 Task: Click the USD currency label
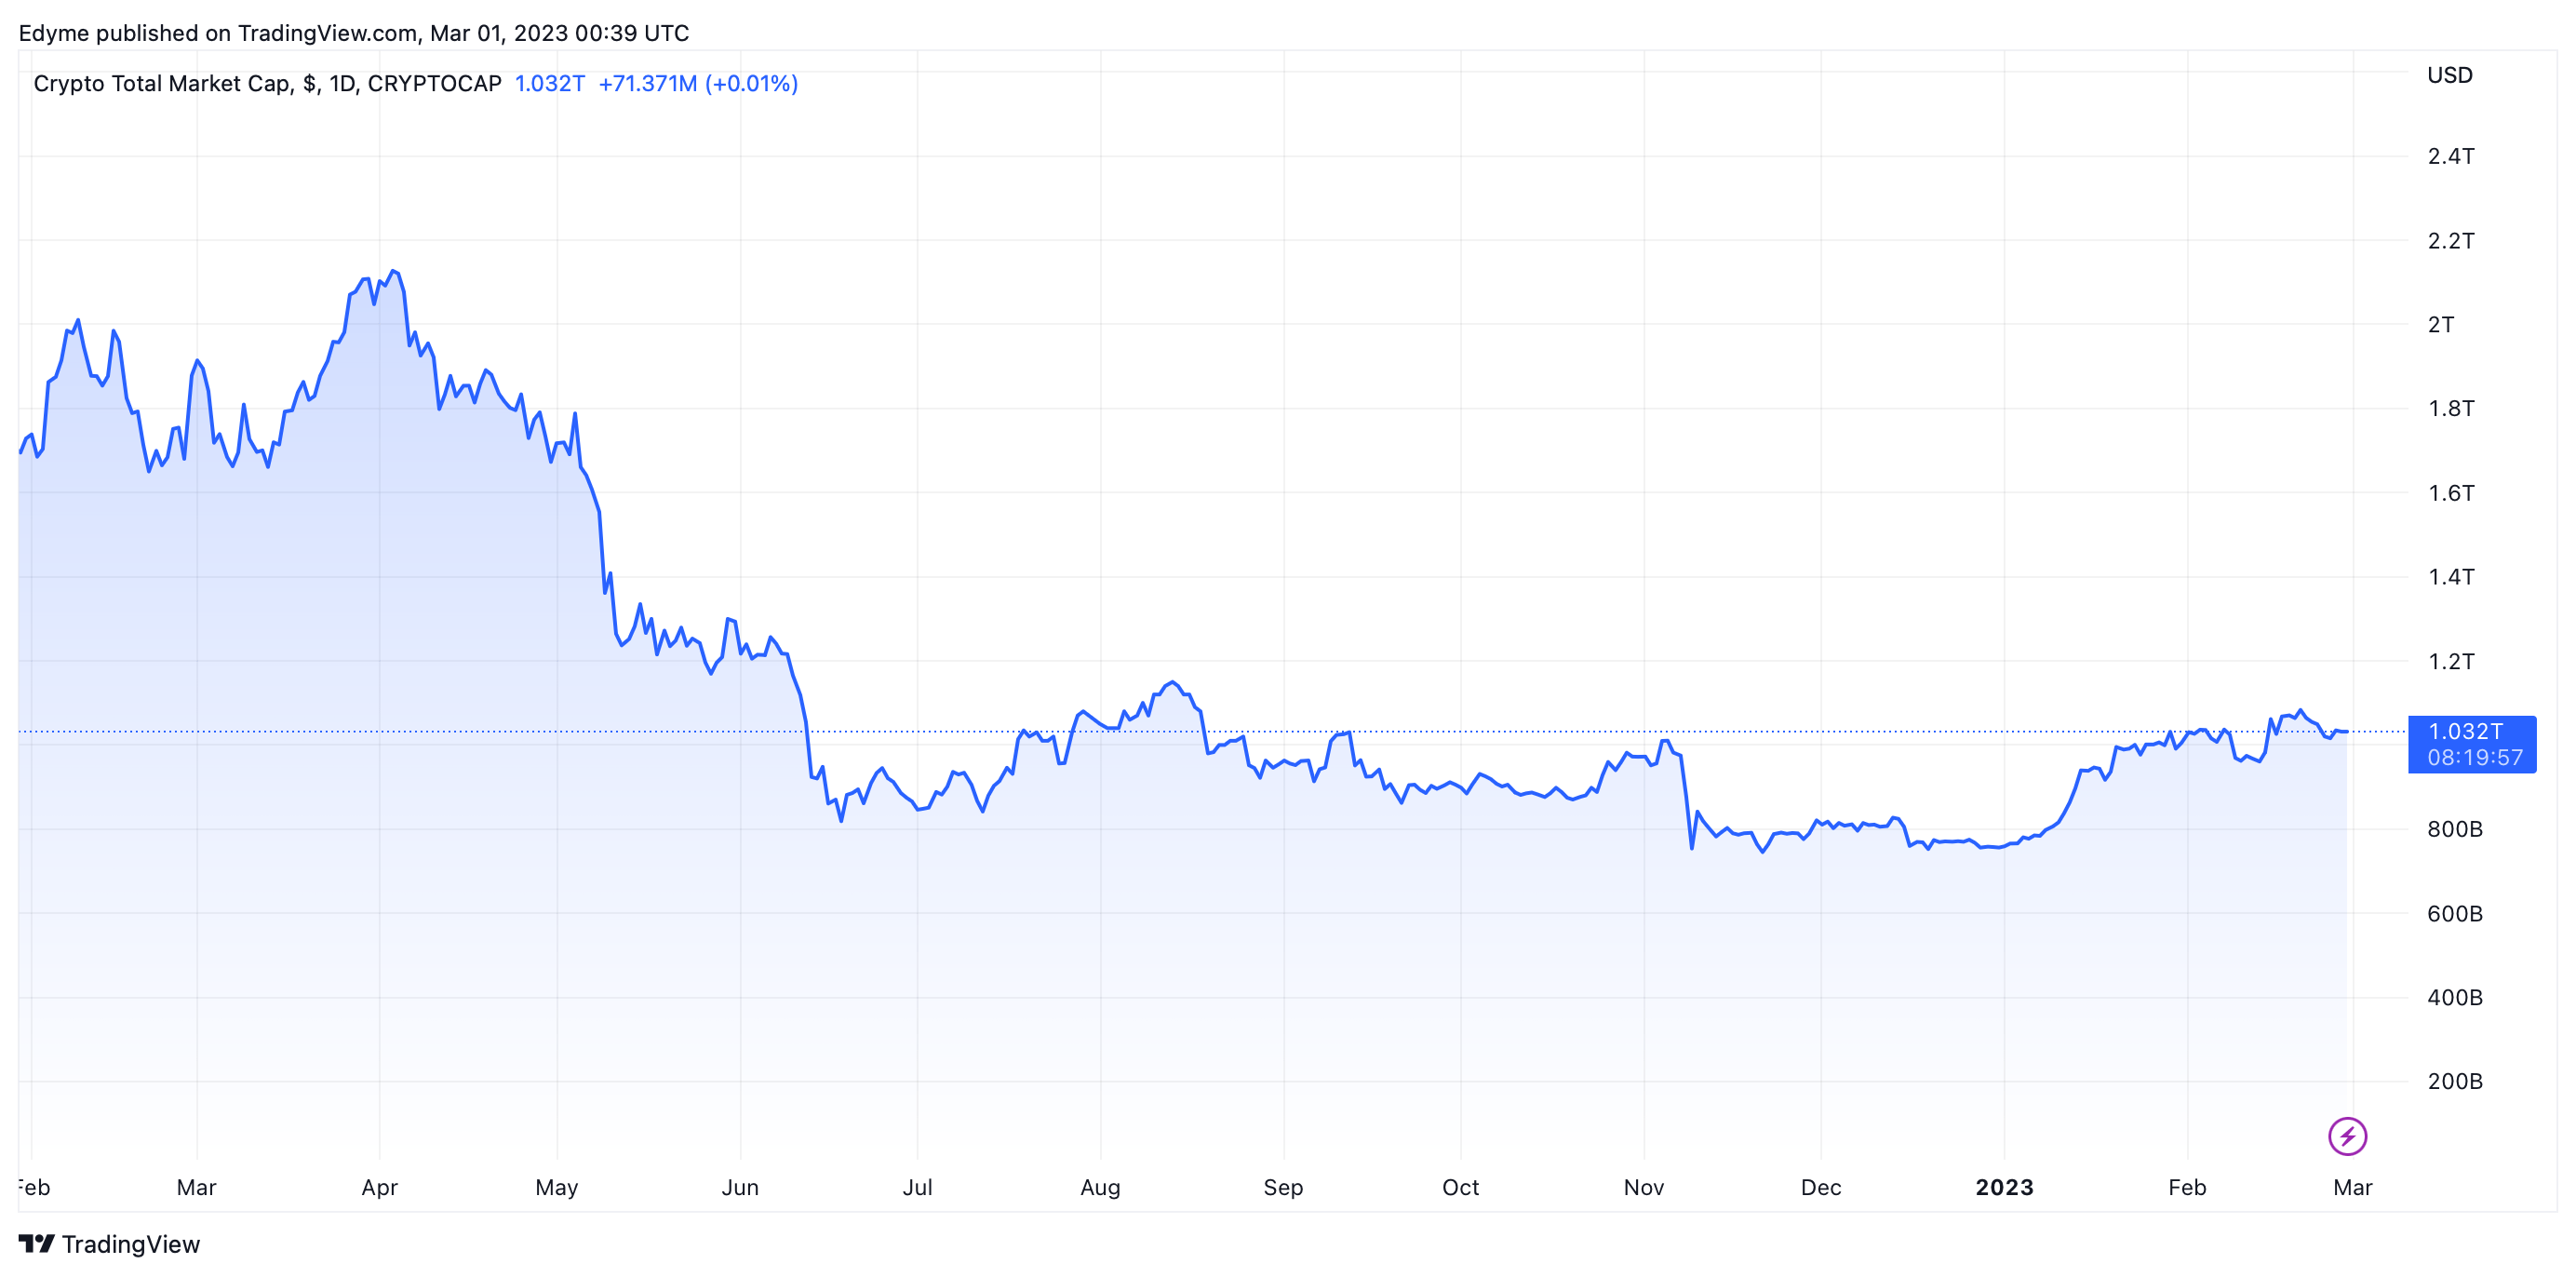click(x=2449, y=75)
